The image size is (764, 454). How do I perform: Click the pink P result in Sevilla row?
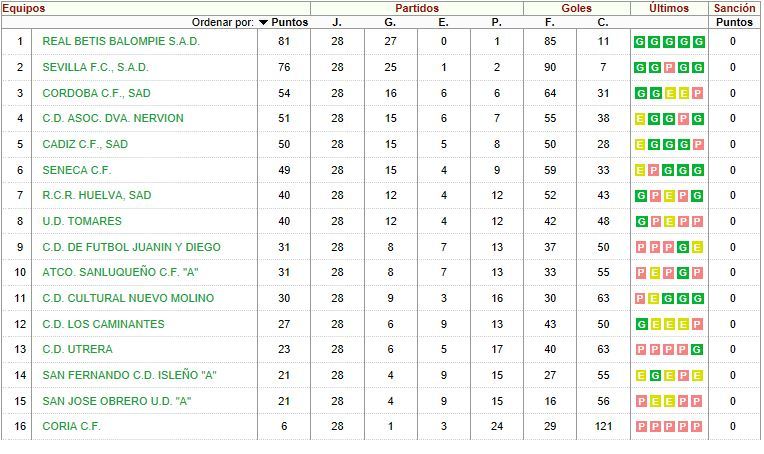(x=669, y=67)
